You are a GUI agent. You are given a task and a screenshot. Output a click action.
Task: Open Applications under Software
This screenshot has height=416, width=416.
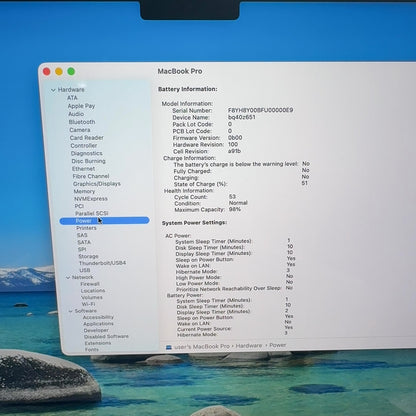click(98, 324)
